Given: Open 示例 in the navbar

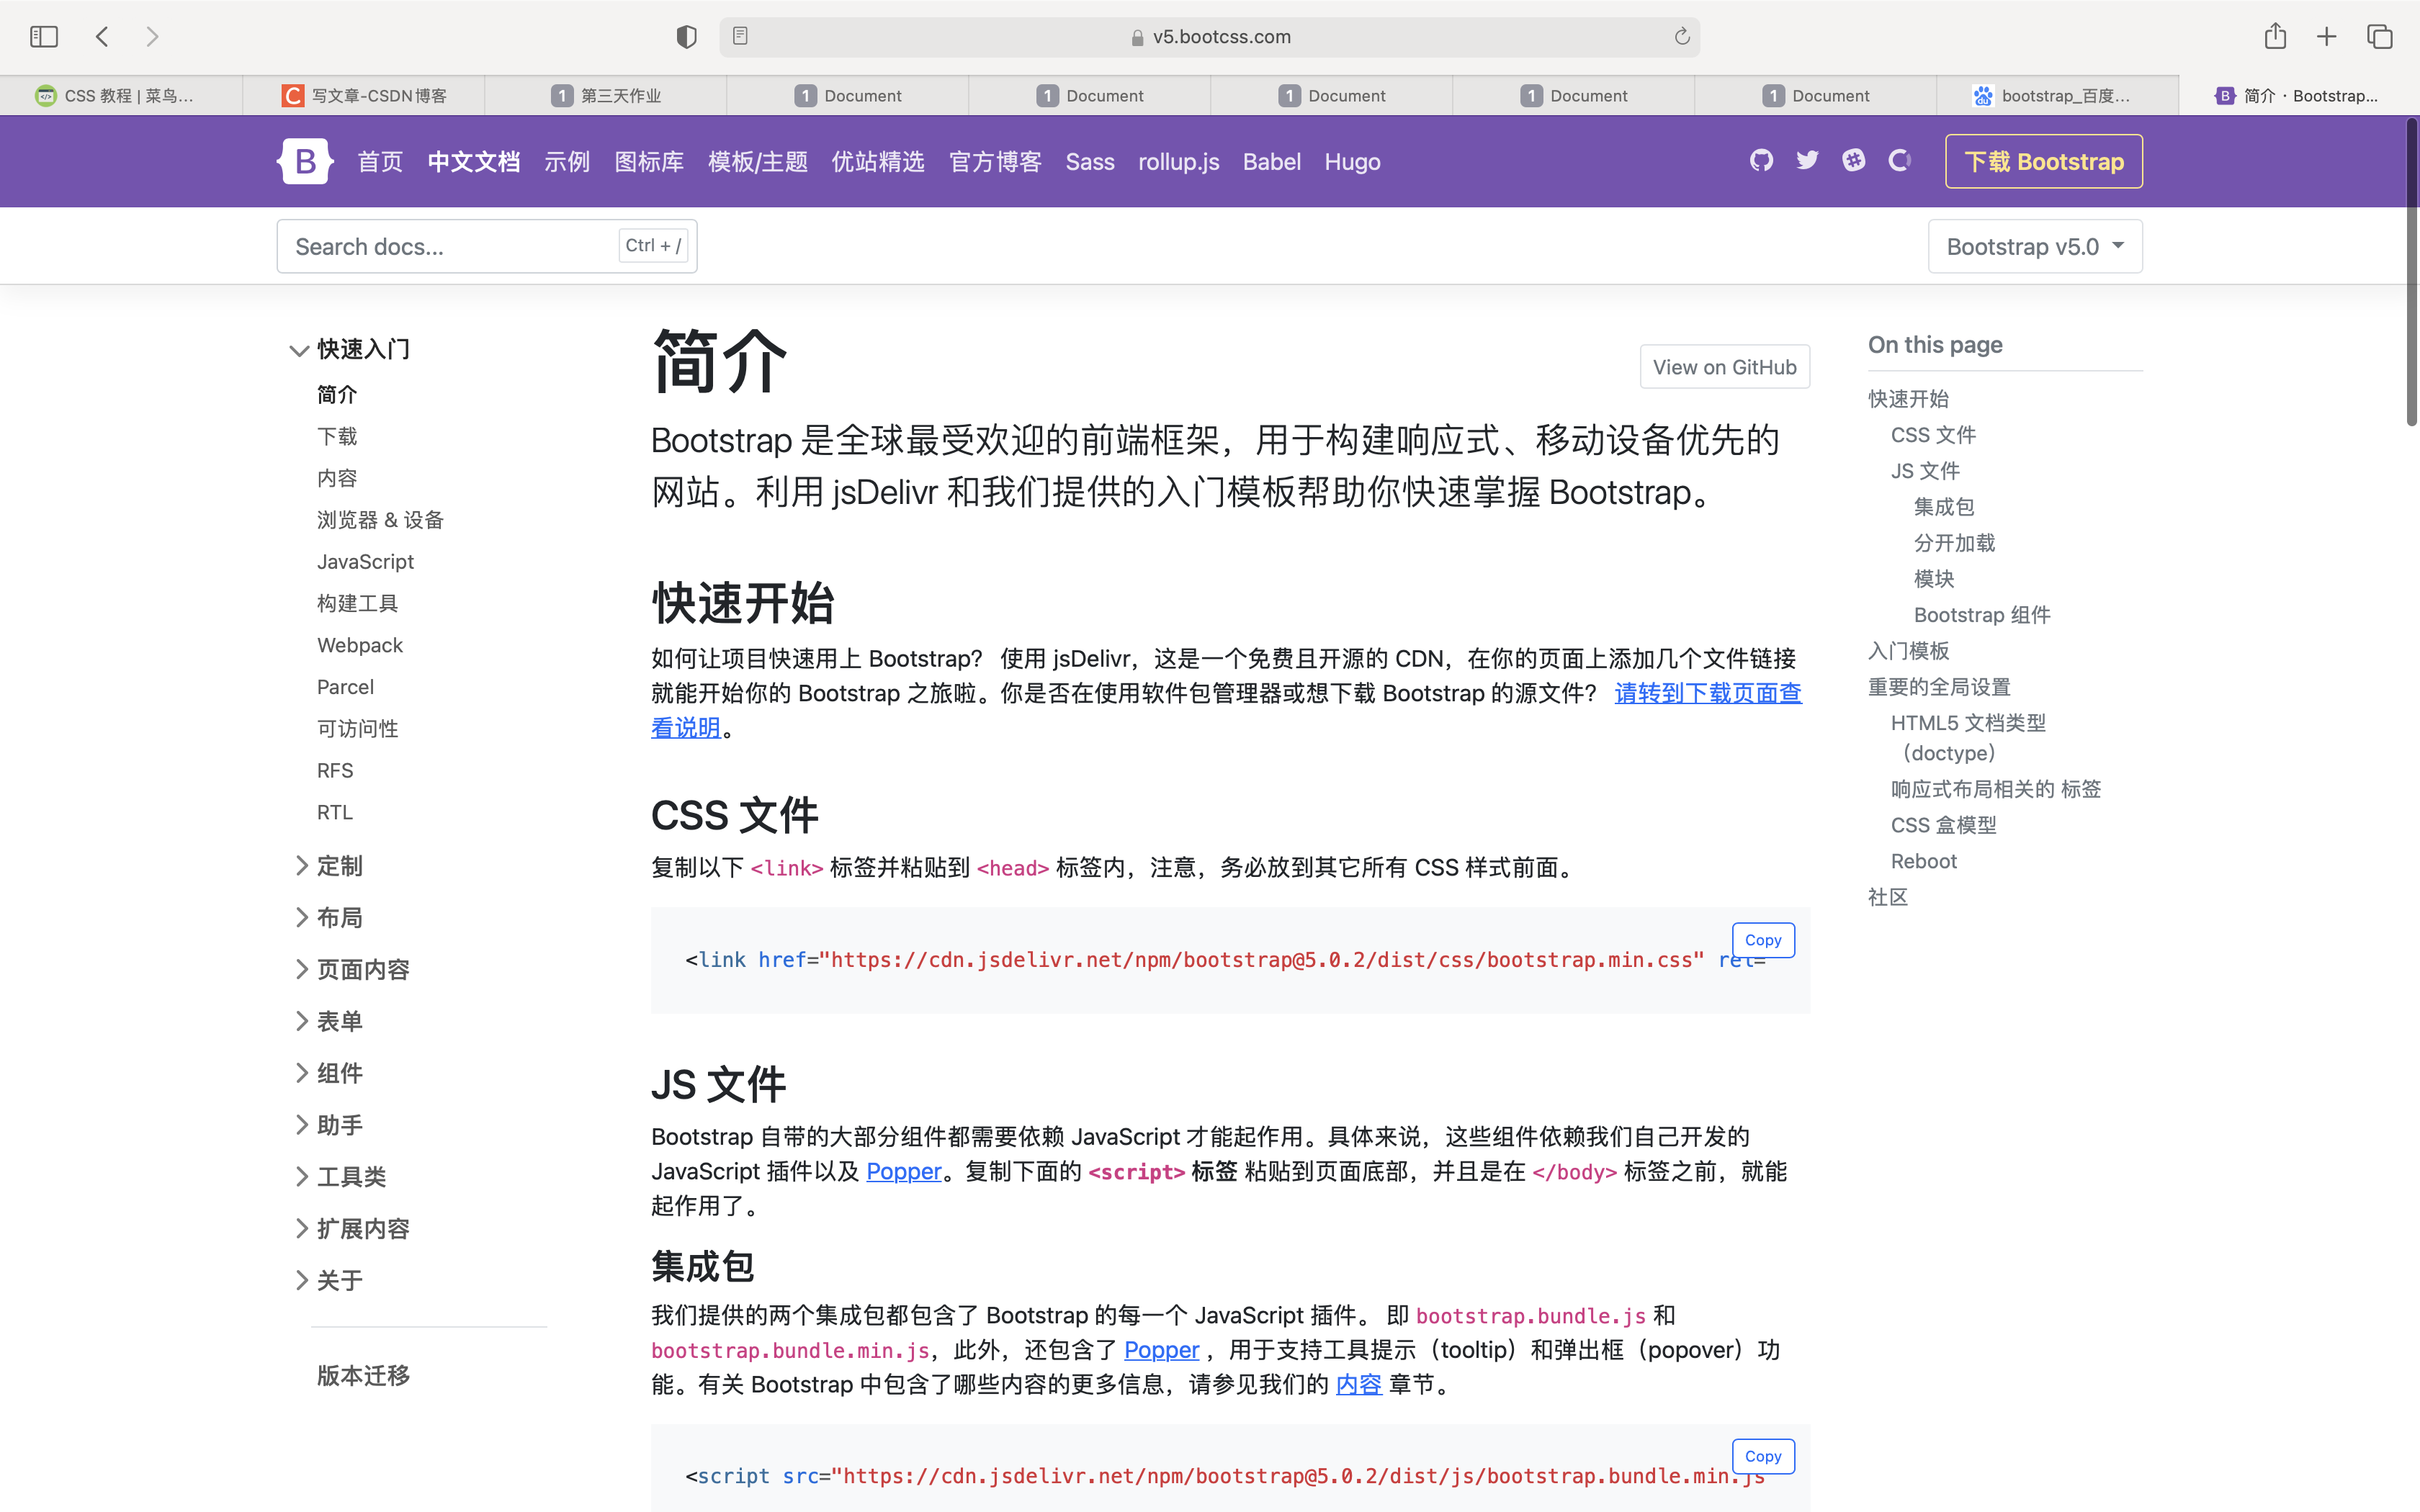Looking at the screenshot, I should point(567,162).
